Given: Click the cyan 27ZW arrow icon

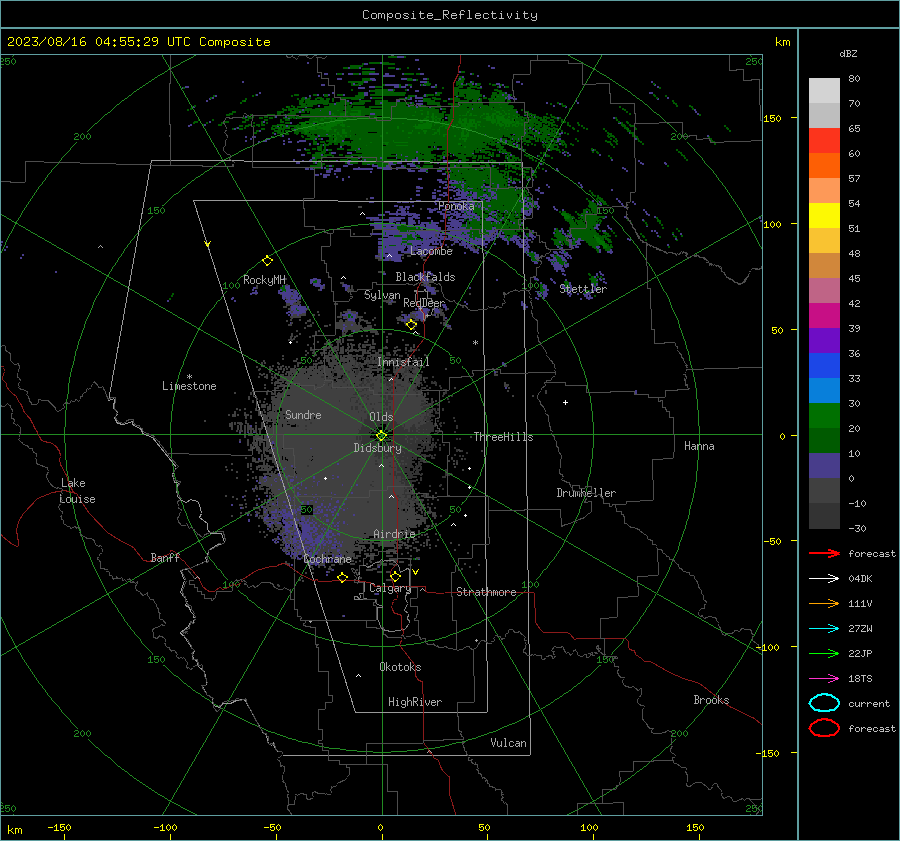Looking at the screenshot, I should (824, 629).
